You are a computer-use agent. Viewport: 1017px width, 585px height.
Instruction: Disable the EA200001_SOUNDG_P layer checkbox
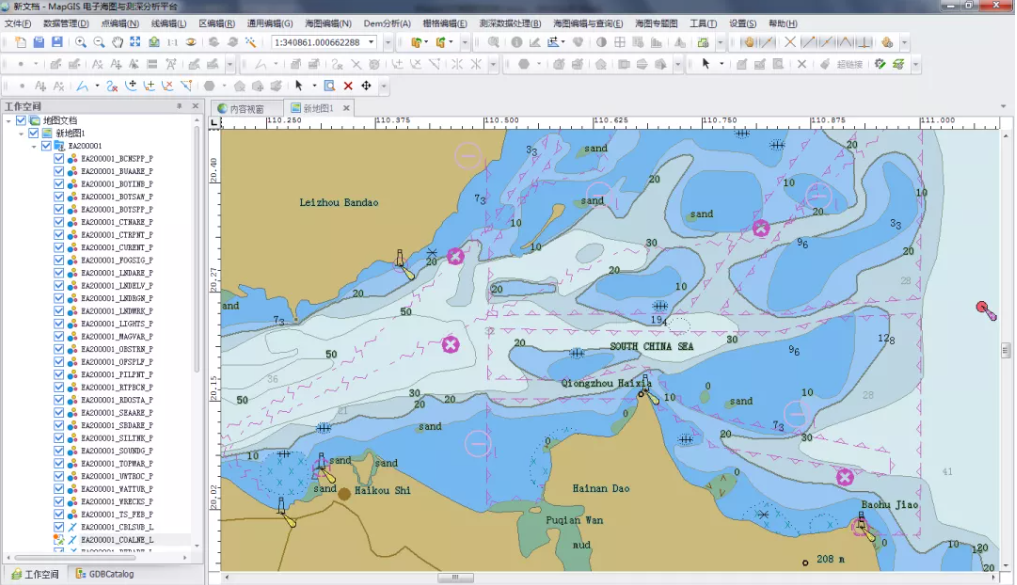pos(59,451)
